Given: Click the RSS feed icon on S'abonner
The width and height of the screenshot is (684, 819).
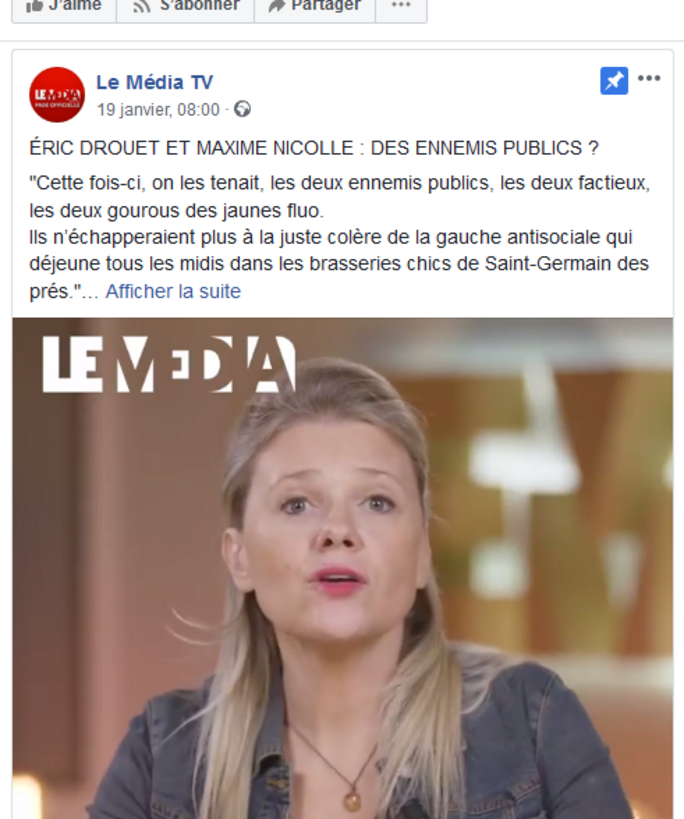Looking at the screenshot, I should (141, 6).
